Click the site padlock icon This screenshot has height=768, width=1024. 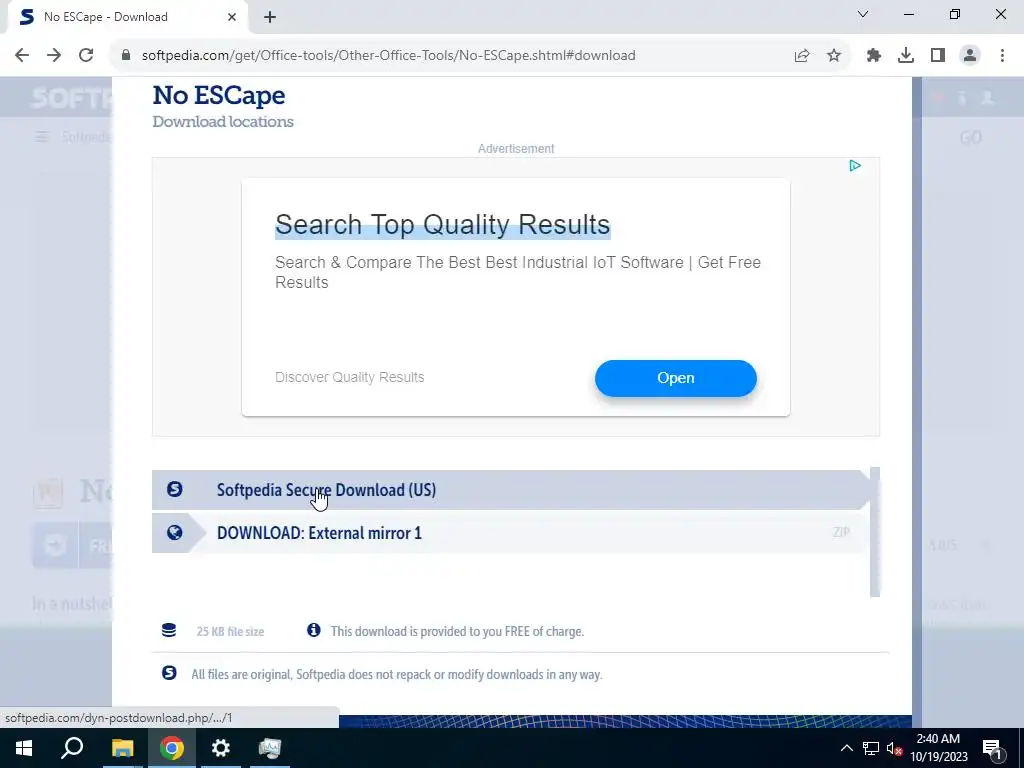click(126, 56)
